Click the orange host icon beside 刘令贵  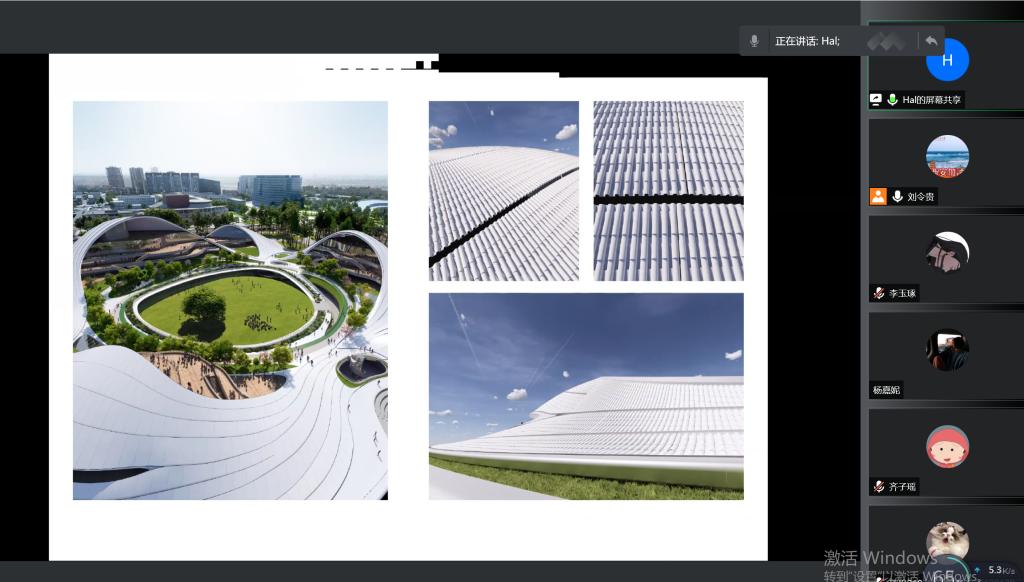tap(877, 197)
